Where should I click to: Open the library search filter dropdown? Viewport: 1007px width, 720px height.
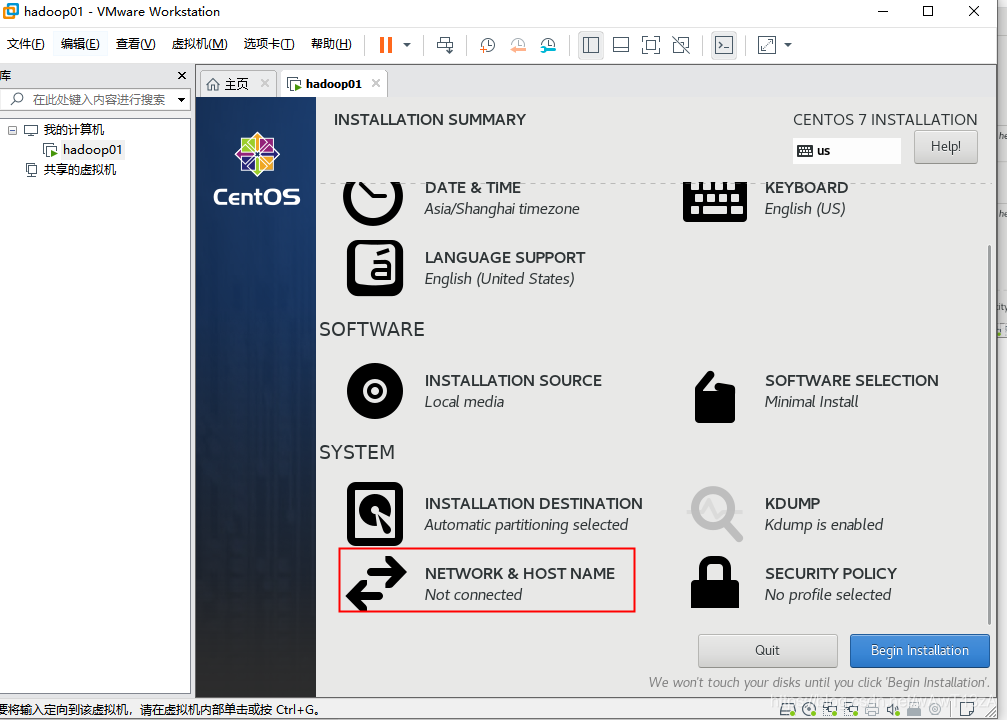[182, 100]
